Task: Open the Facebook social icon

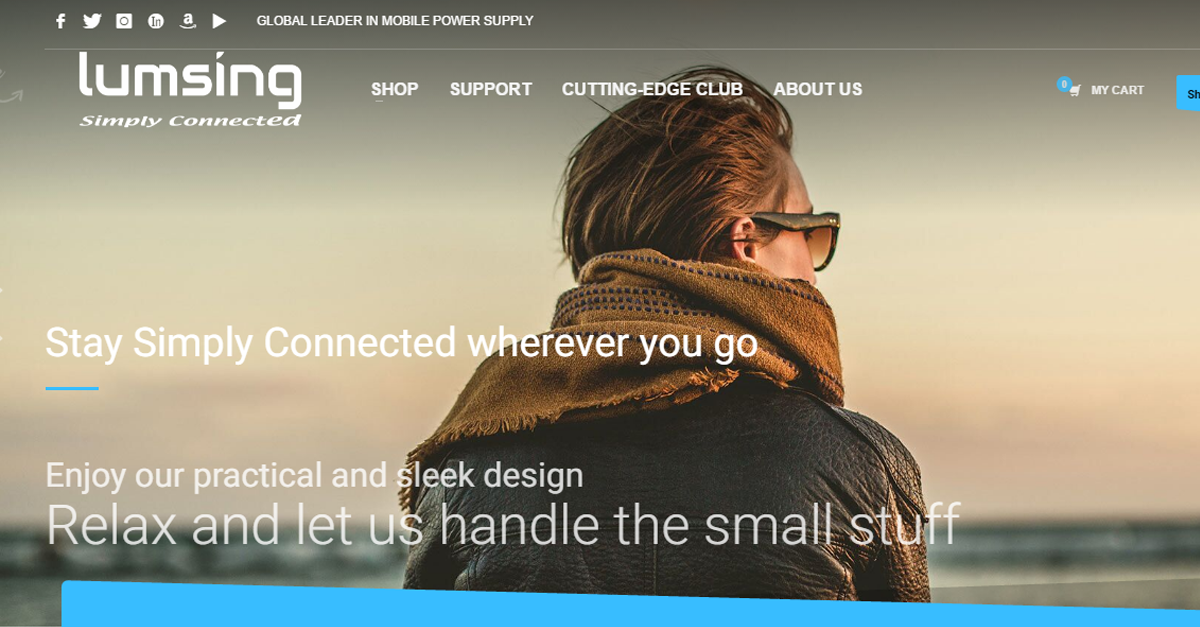Action: (61, 21)
